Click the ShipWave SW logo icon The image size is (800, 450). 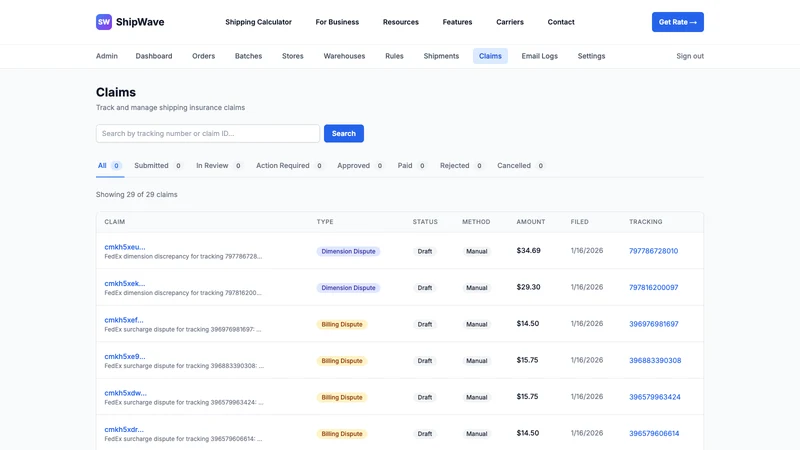pyautogui.click(x=104, y=22)
